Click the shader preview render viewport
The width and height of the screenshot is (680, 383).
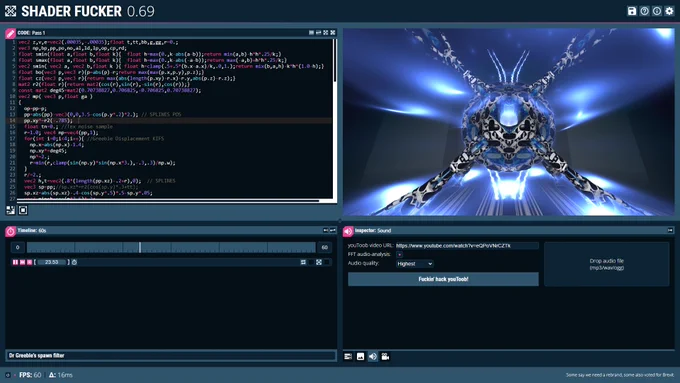[509, 122]
